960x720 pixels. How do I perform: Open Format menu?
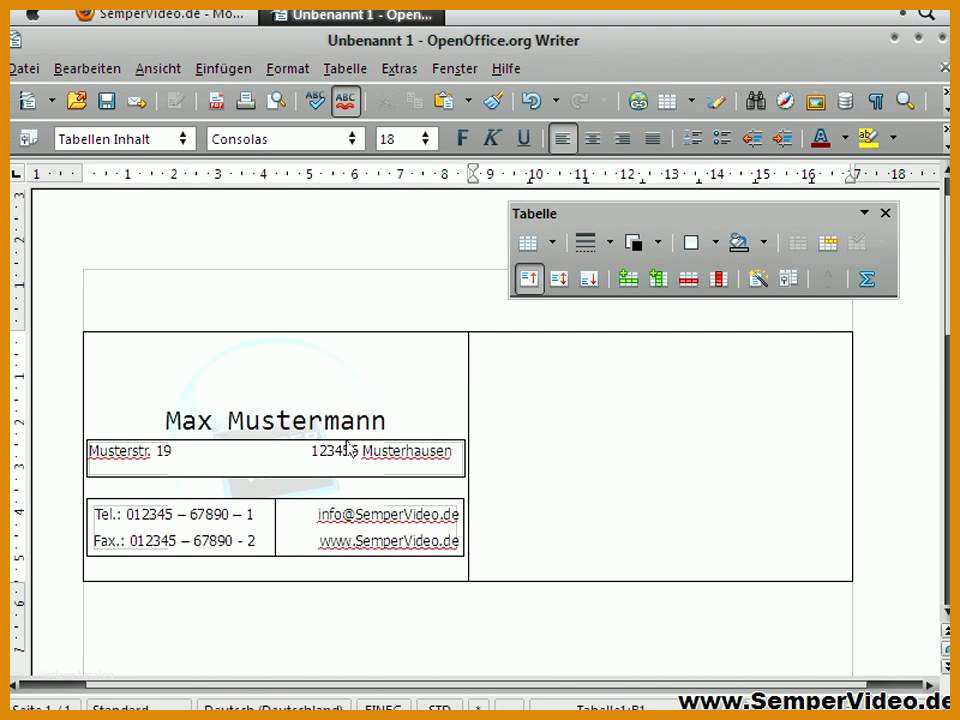(288, 69)
